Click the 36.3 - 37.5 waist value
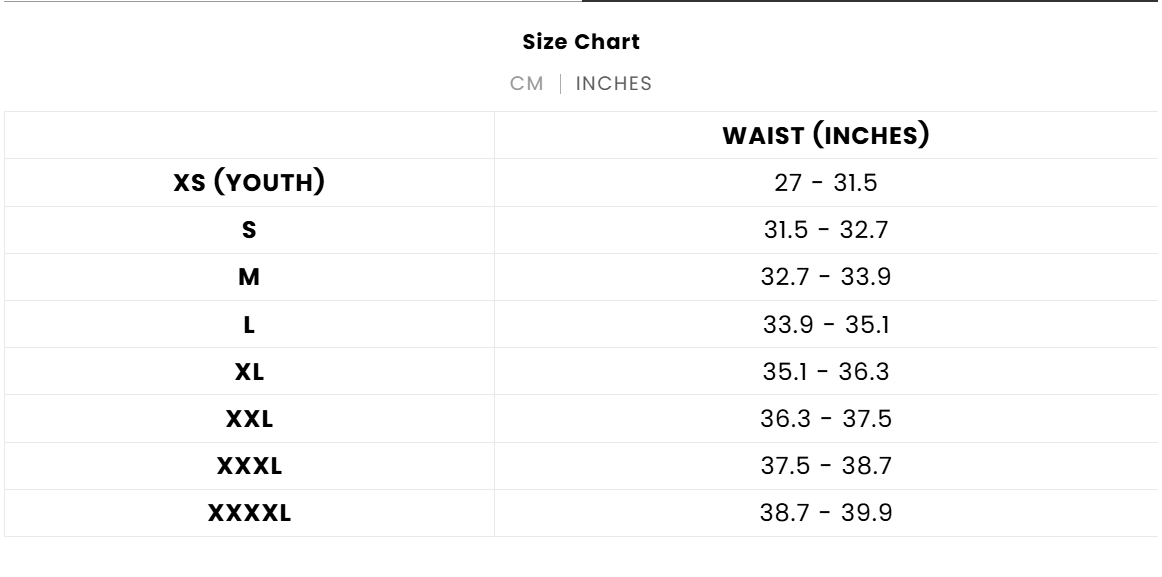 coord(825,419)
